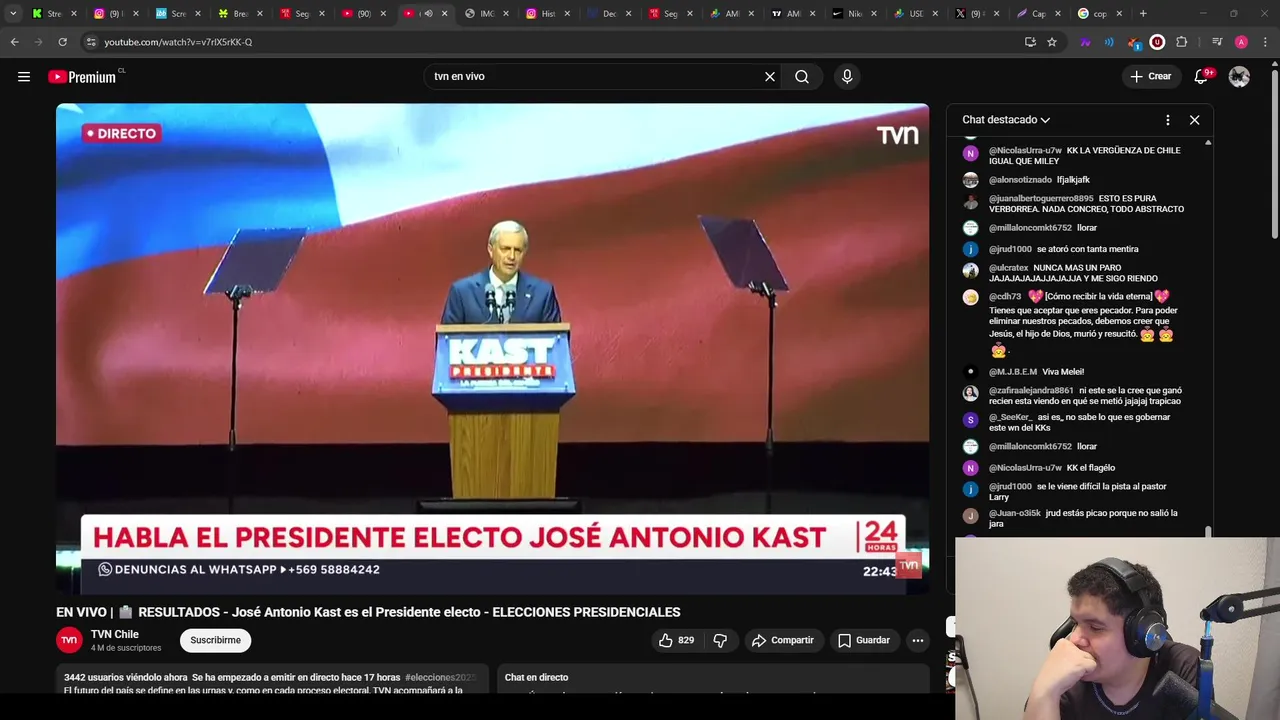This screenshot has width=1280, height=720.
Task: Open @M.J.B.E.M's chat profile
Action: (x=1013, y=372)
